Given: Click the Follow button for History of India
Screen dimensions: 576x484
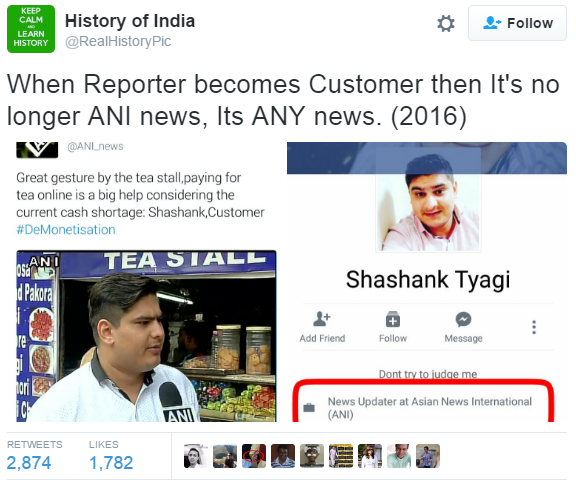Looking at the screenshot, I should (x=517, y=23).
